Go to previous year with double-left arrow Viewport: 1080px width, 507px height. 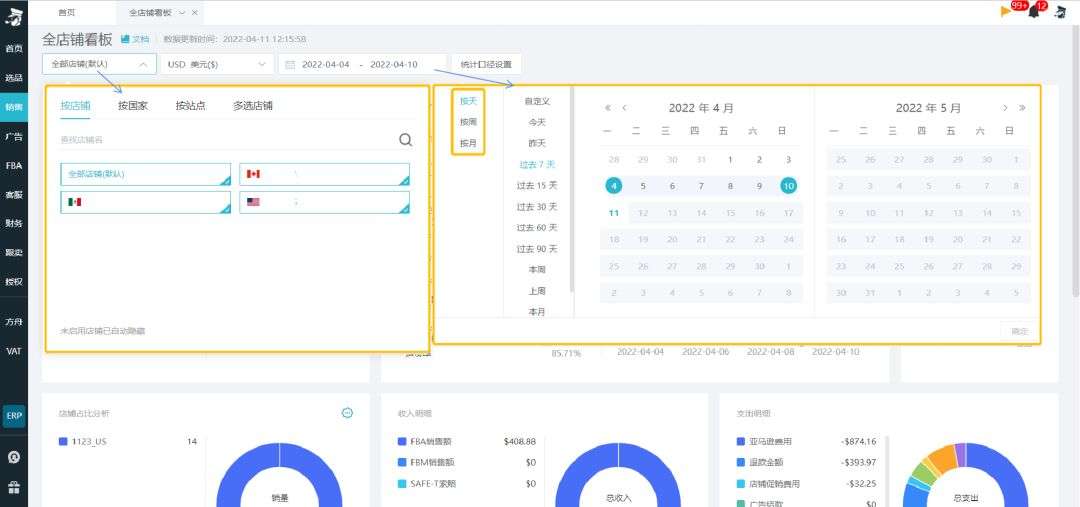pos(608,108)
